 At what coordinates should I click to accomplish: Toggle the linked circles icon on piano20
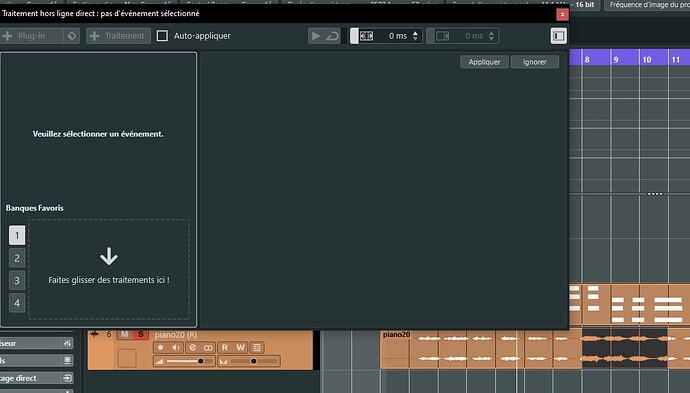pyautogui.click(x=208, y=347)
